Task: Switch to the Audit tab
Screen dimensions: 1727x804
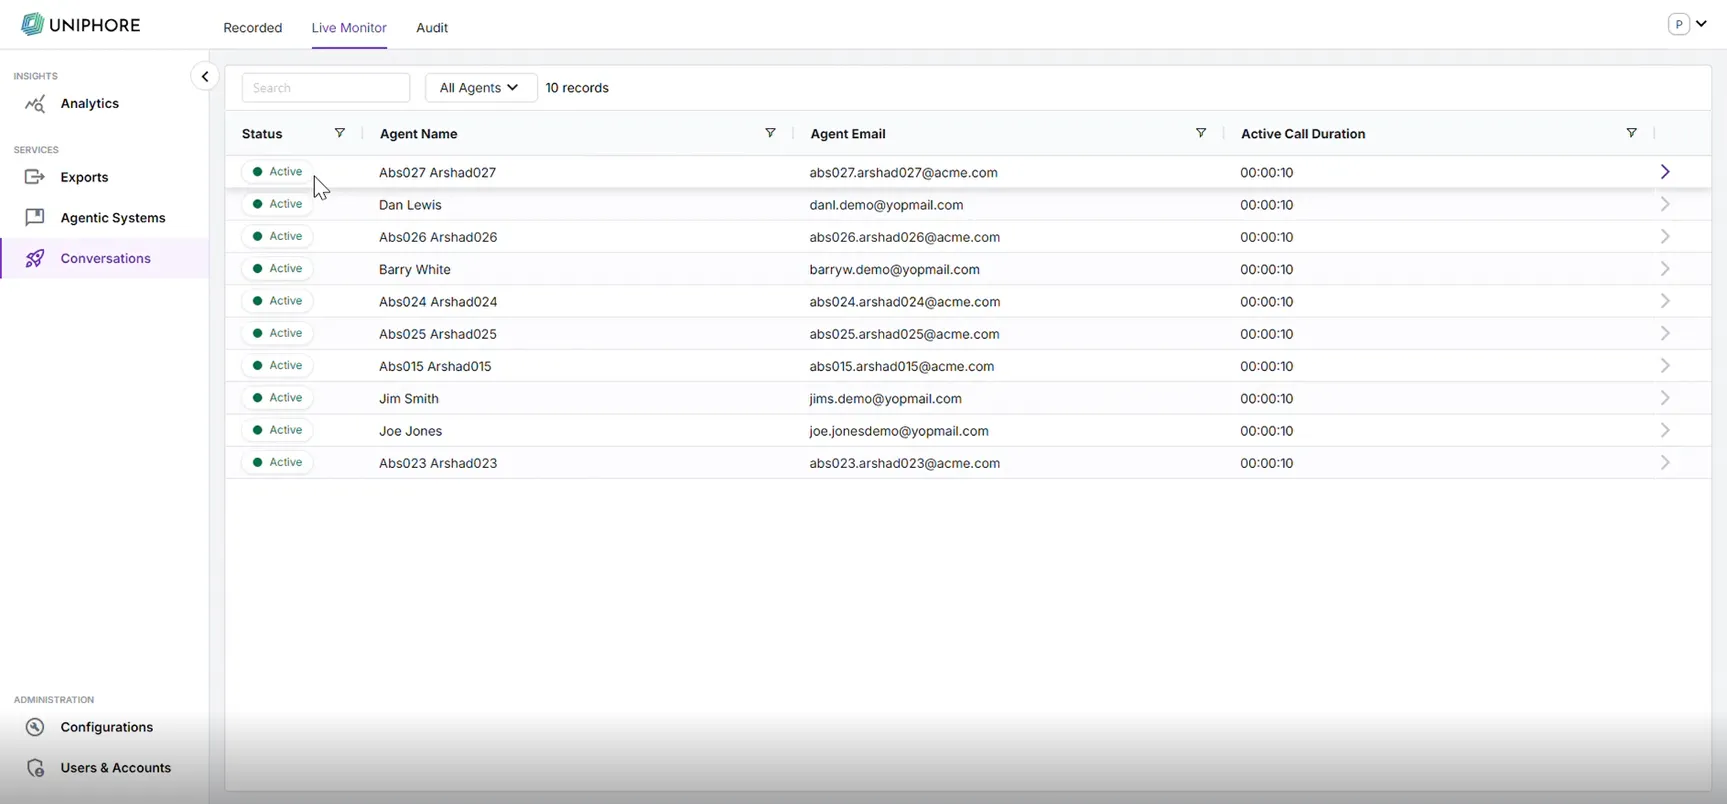Action: 431,28
